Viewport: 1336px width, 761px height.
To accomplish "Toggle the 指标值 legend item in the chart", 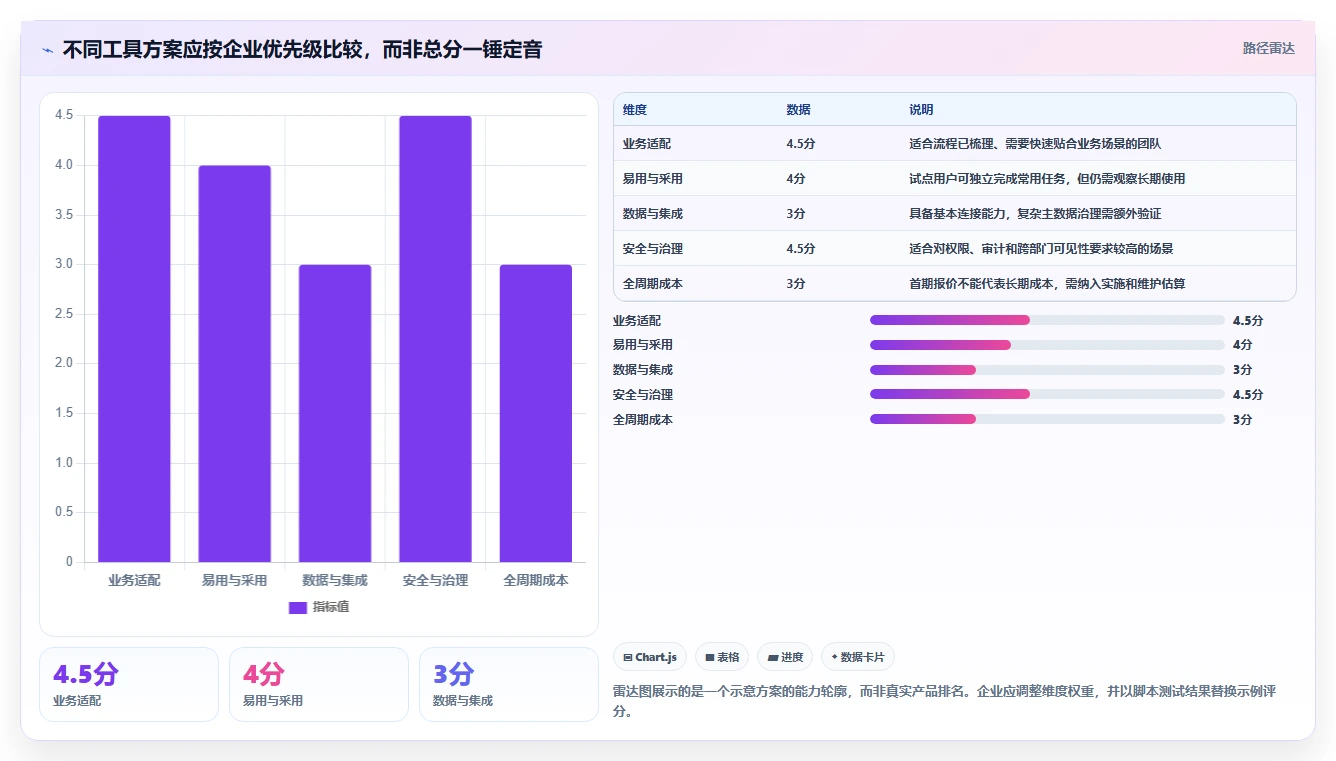I will coord(319,607).
